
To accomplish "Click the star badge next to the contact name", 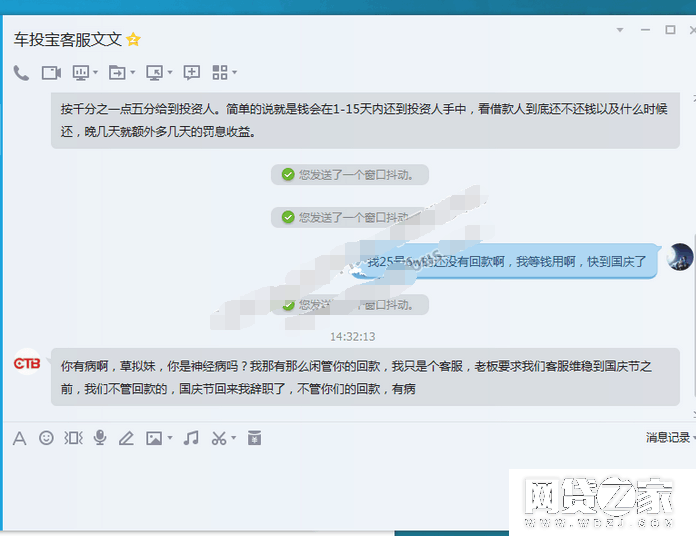I will pos(133,40).
